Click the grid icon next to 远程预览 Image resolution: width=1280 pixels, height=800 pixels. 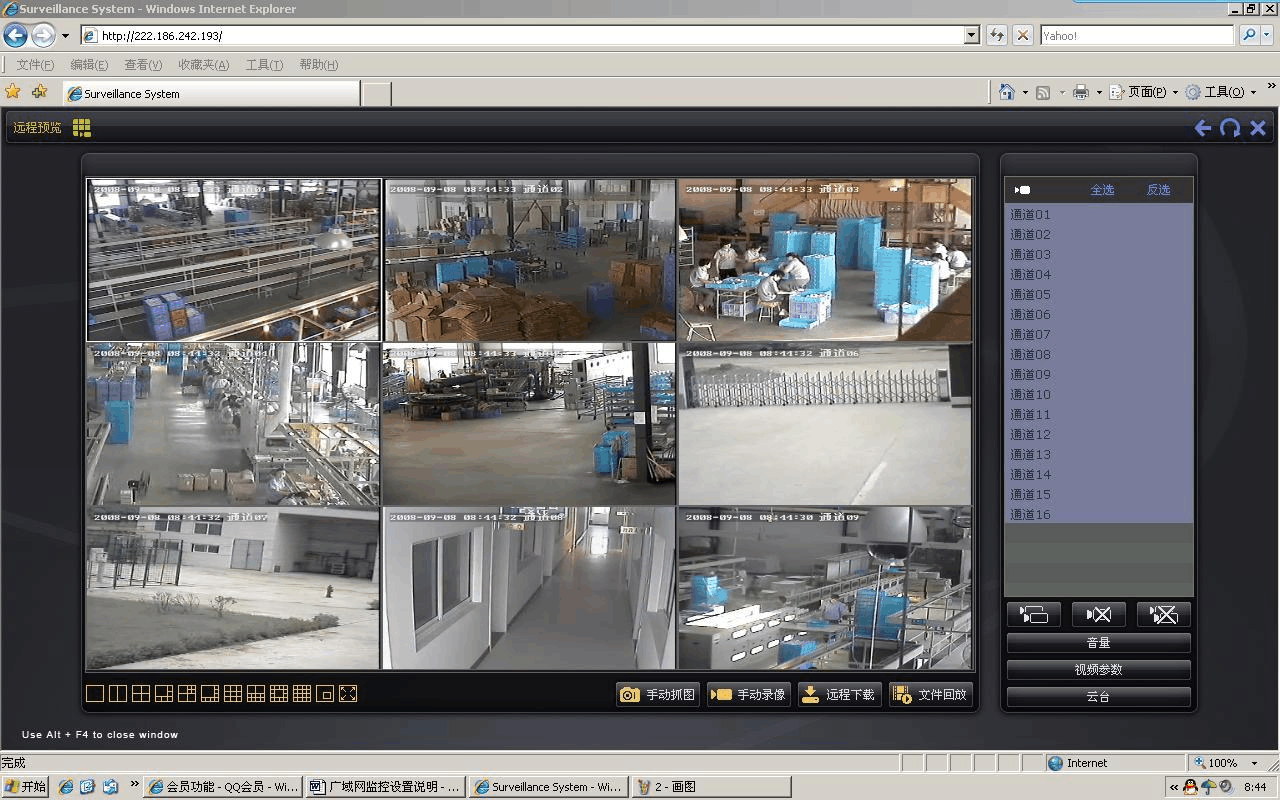point(82,128)
